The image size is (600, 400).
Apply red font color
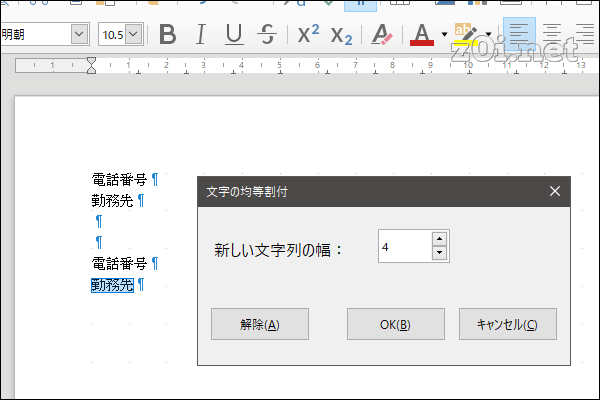tap(422, 34)
